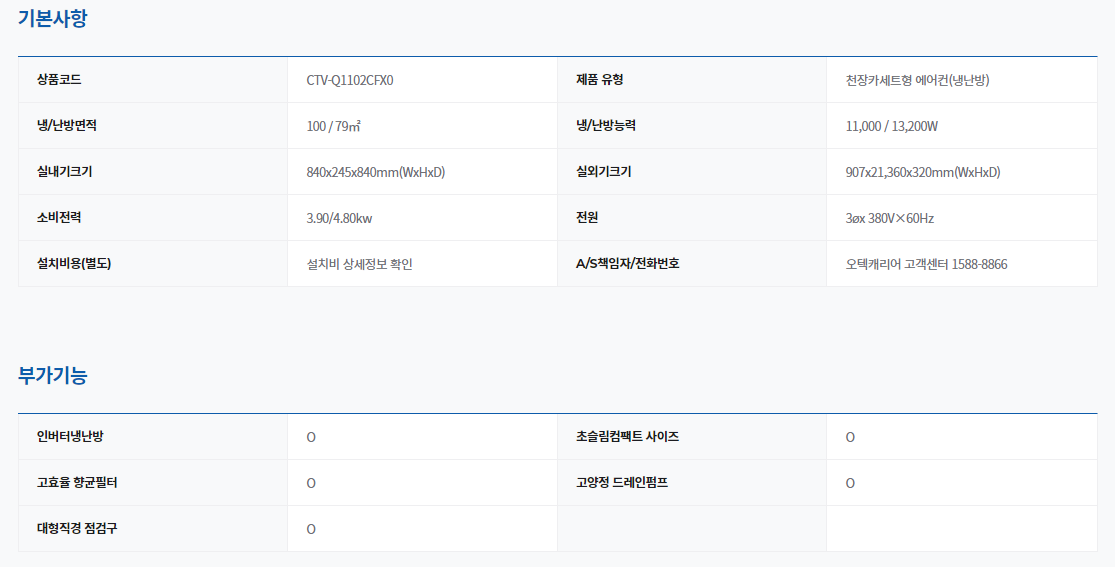Click the 3.90/4.80kw power consumption value
The height and width of the screenshot is (567, 1115).
[339, 218]
